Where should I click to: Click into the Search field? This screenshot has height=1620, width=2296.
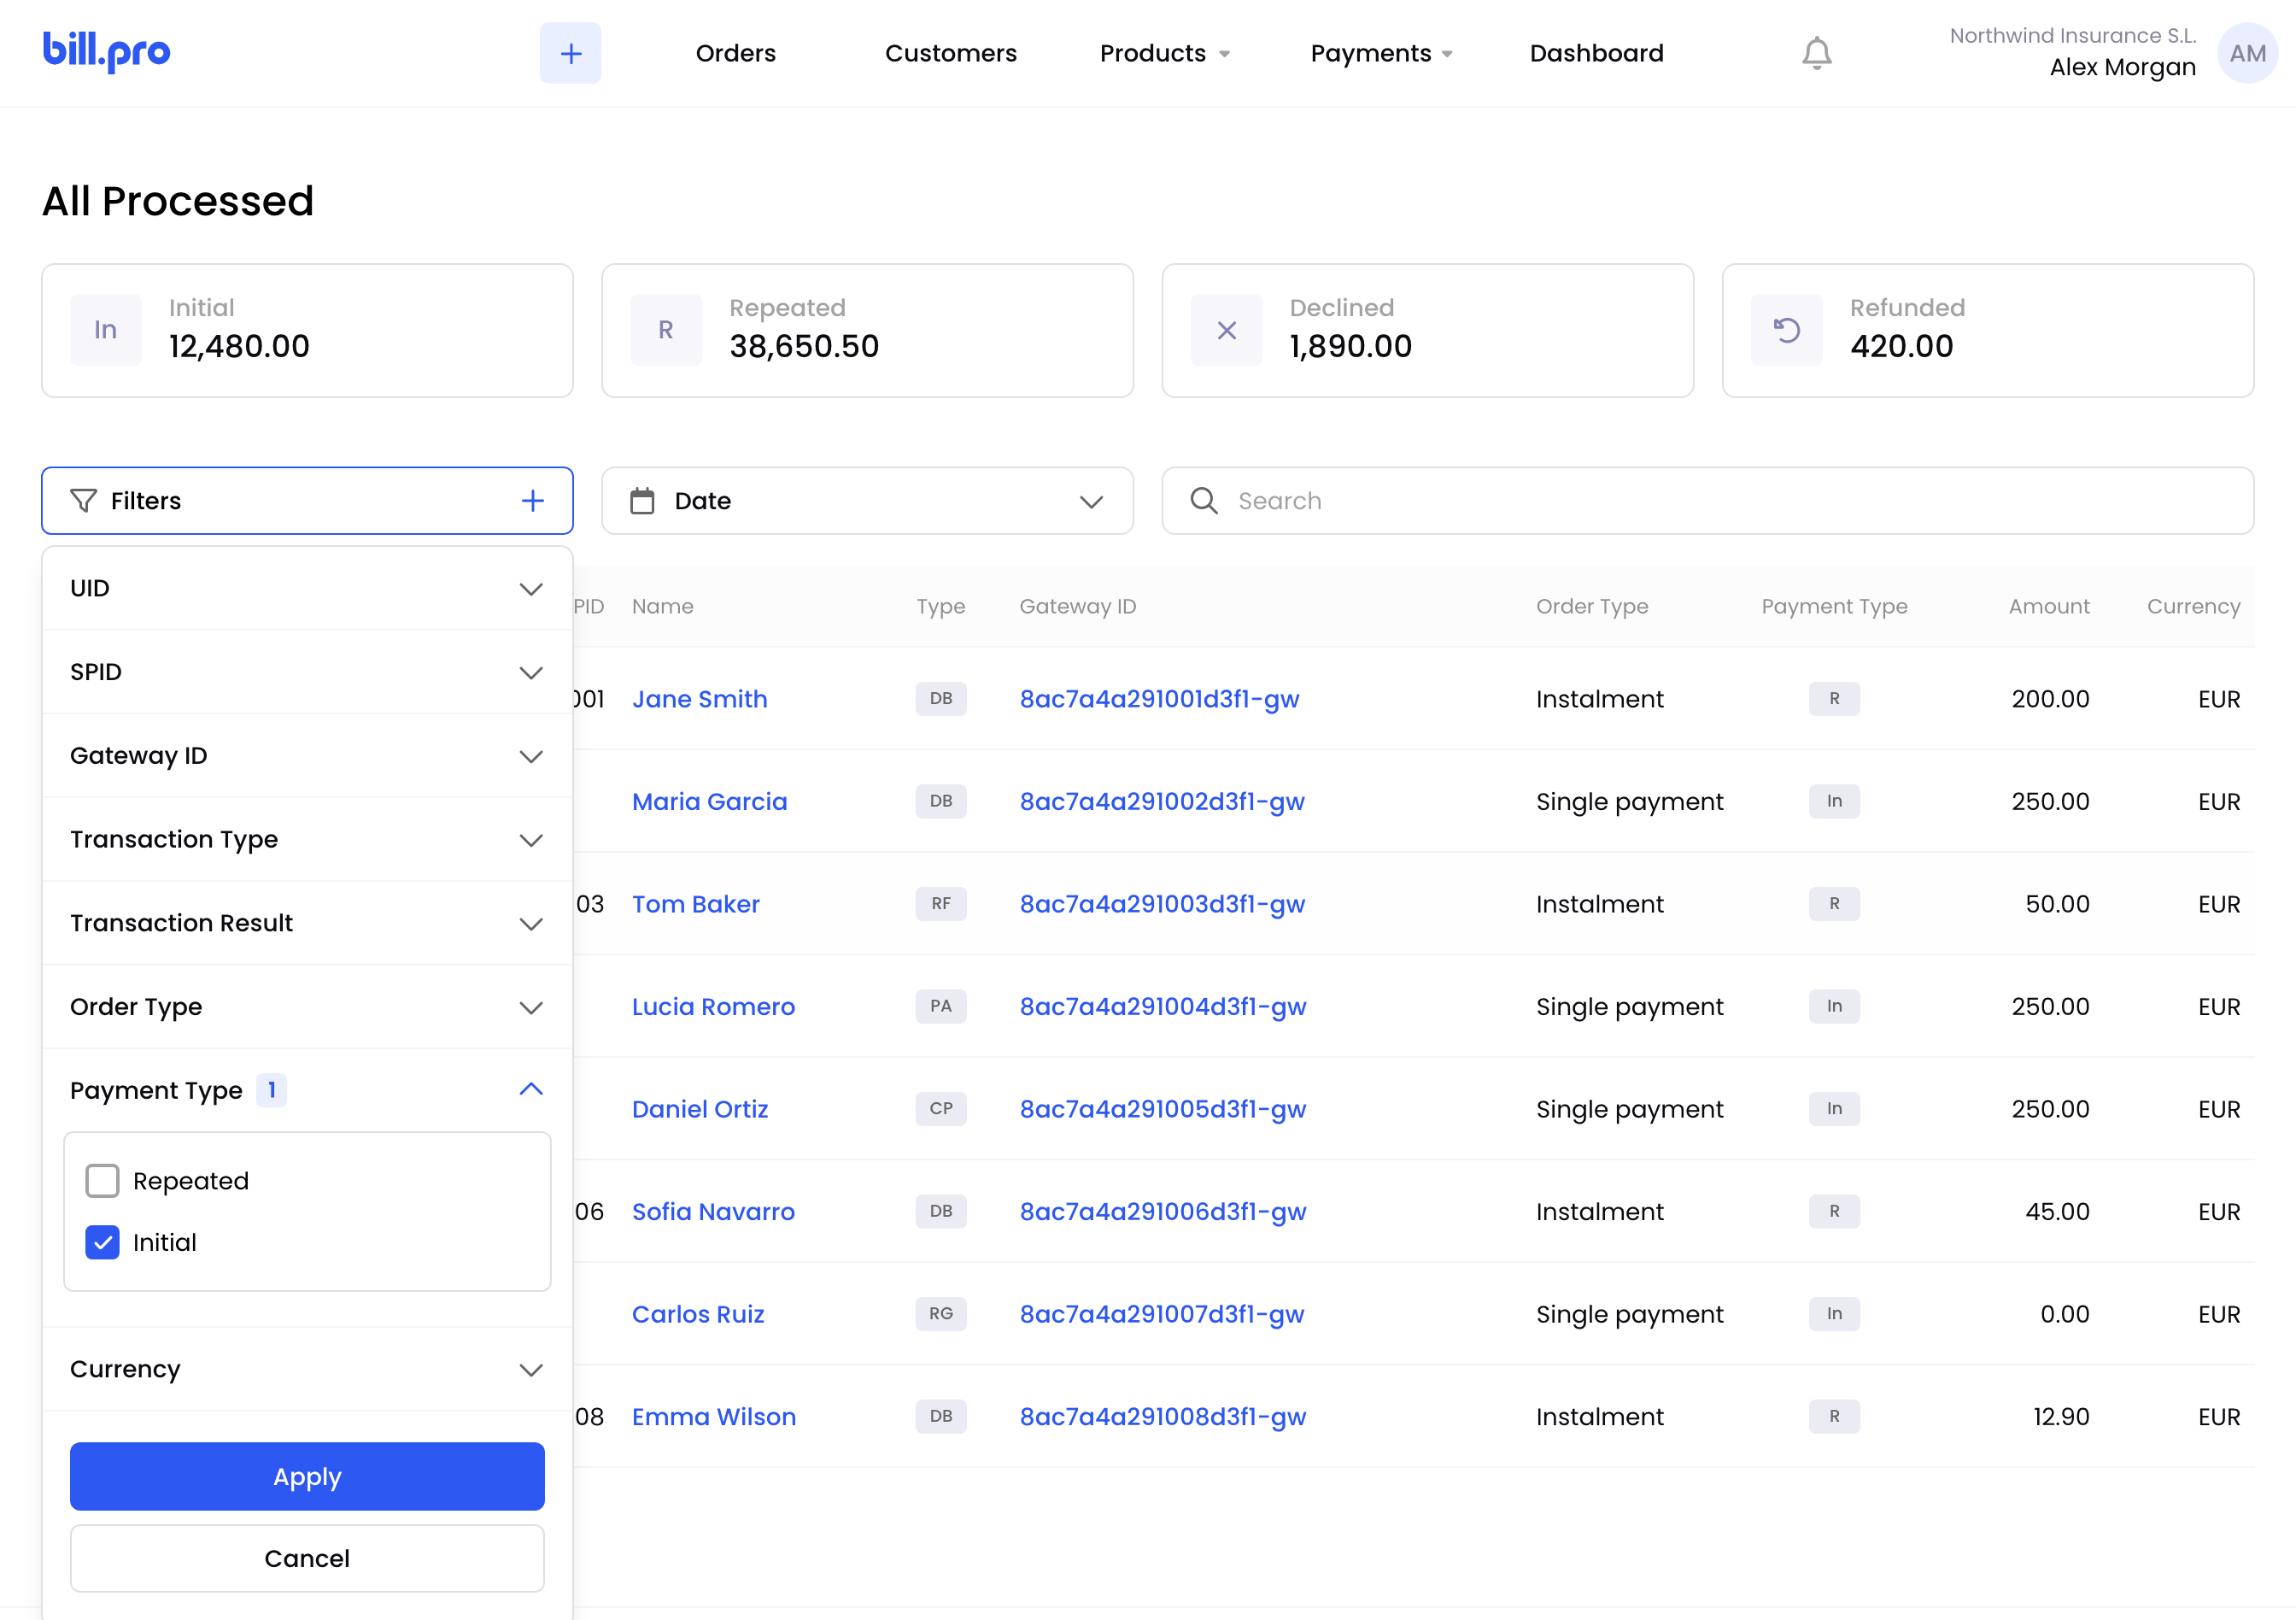[x=1708, y=501]
